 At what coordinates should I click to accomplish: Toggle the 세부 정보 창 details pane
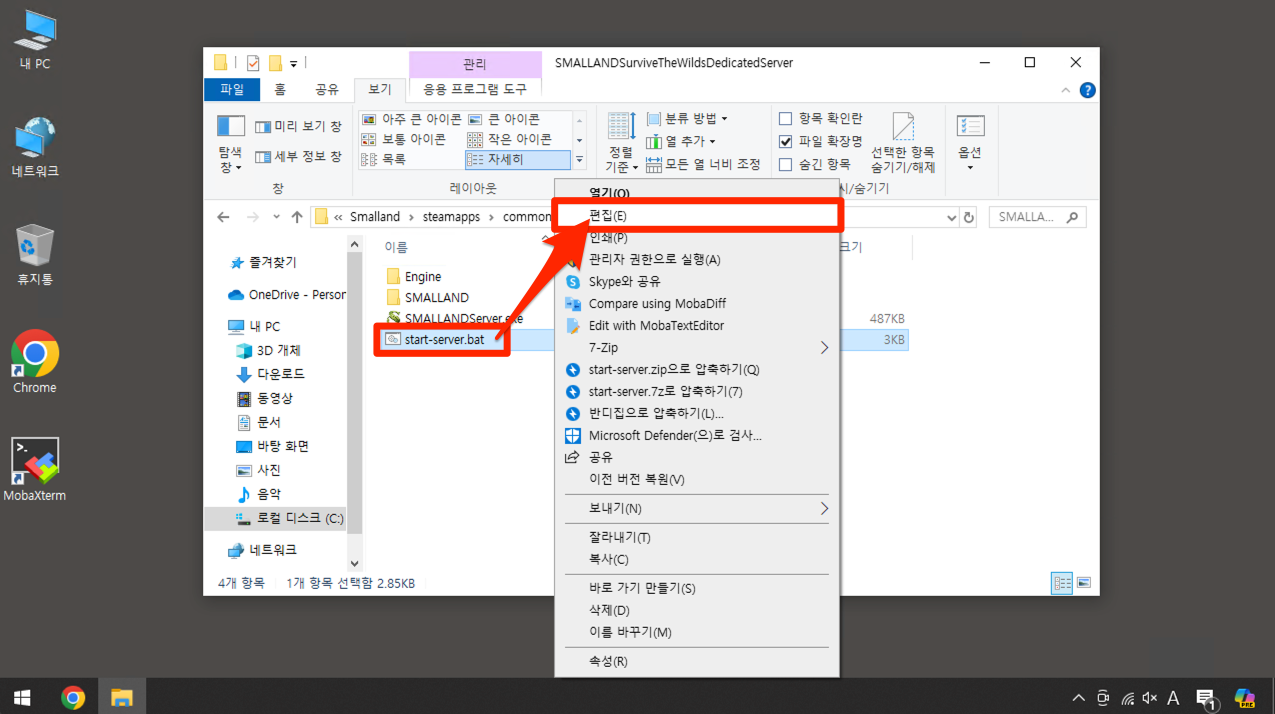(298, 157)
